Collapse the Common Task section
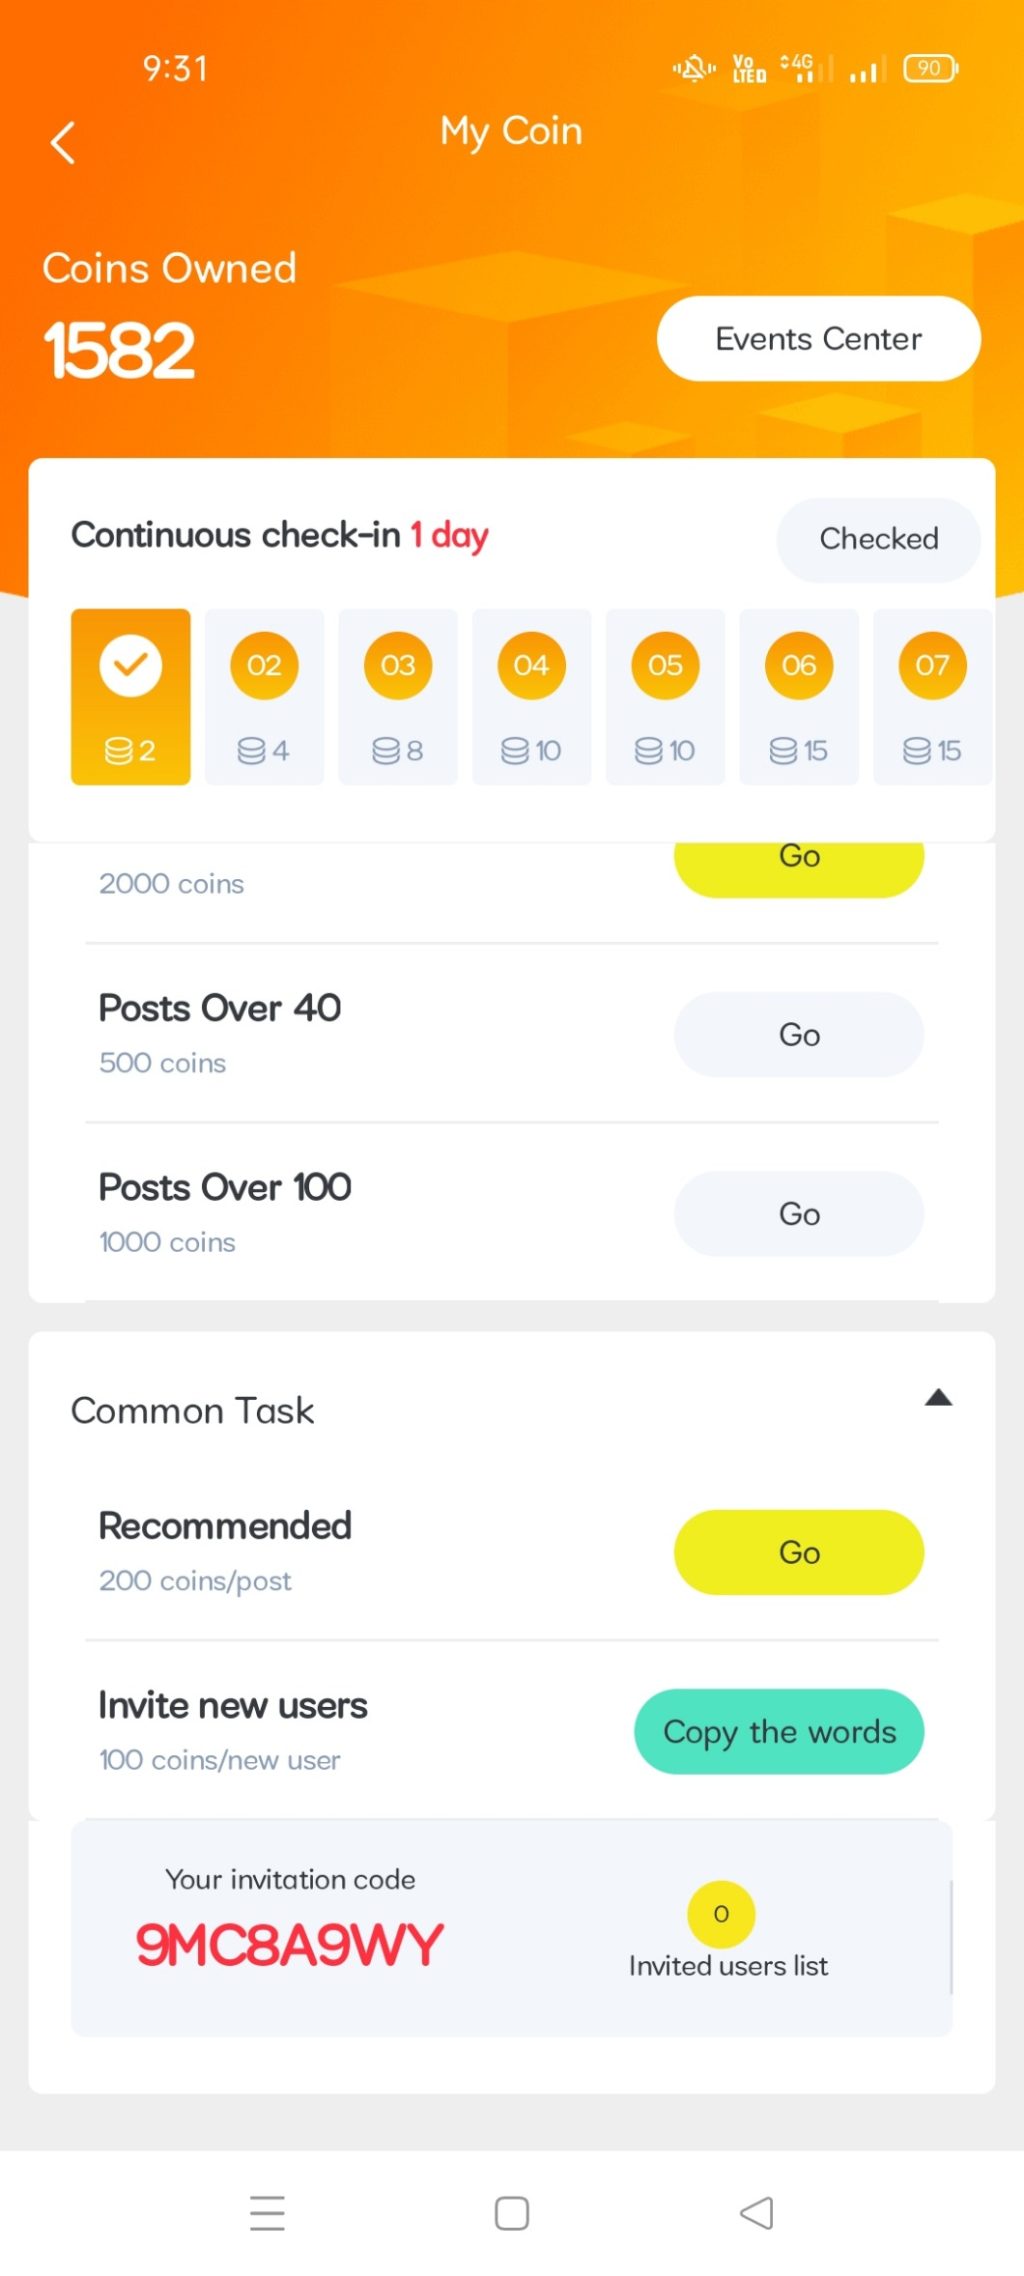 coord(938,1398)
